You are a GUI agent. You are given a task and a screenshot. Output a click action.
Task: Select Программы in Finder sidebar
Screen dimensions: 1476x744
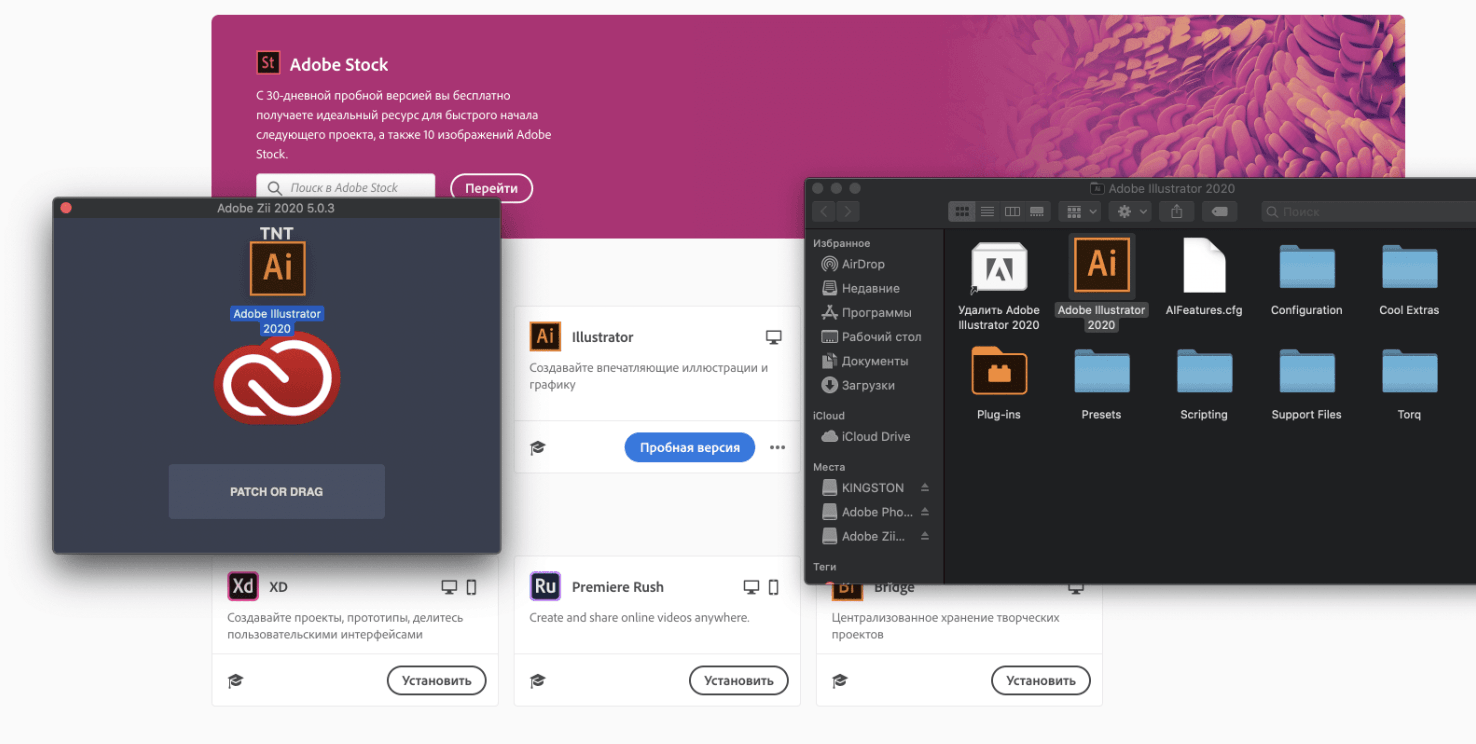click(875, 312)
